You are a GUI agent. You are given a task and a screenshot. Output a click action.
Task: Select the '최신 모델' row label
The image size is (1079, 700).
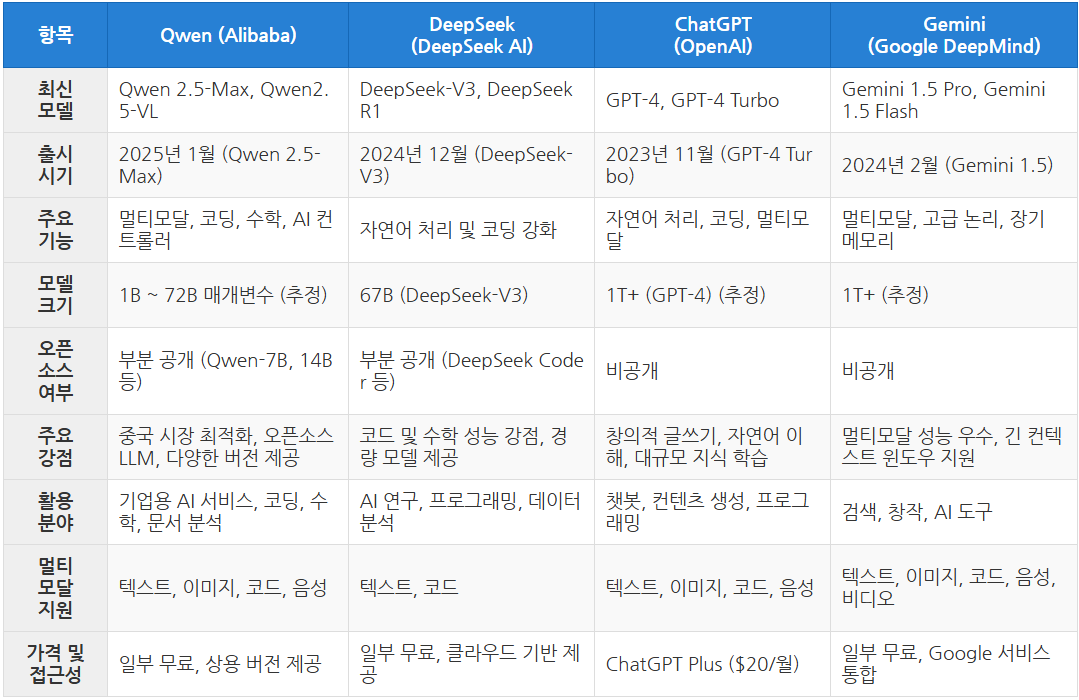(56, 100)
